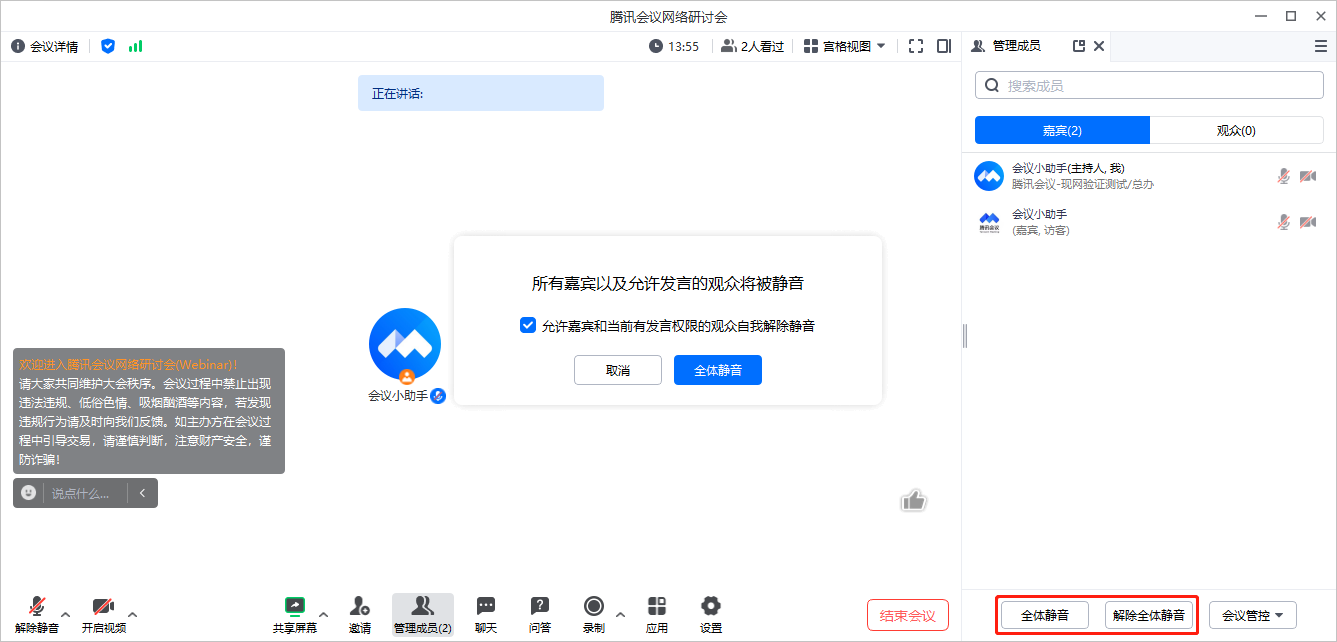
Task: Expand audio options next to 解除静音
Action: [66, 614]
